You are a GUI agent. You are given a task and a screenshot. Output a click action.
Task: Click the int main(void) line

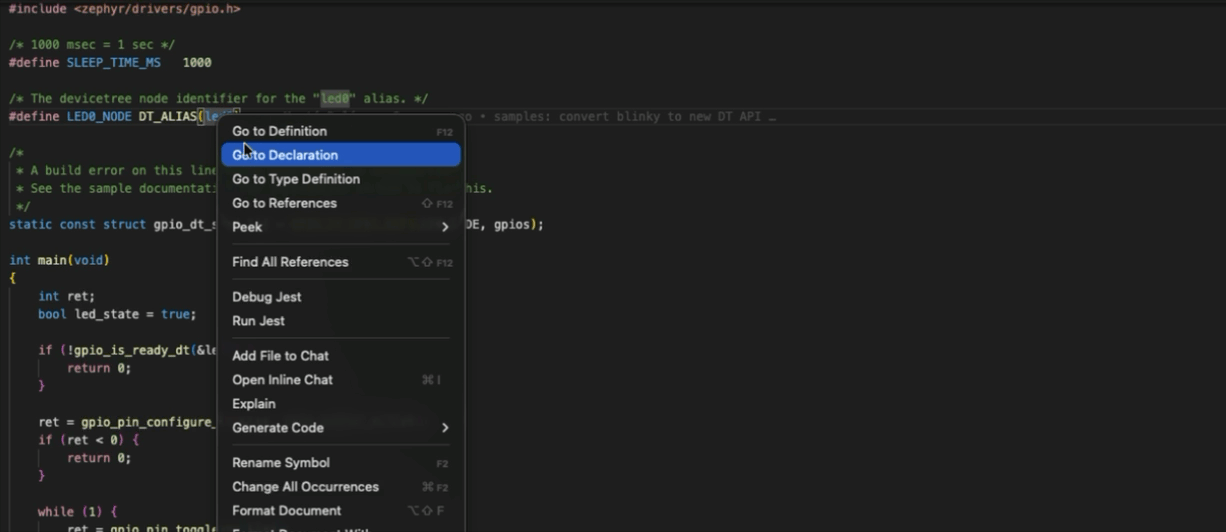[x=59, y=260]
